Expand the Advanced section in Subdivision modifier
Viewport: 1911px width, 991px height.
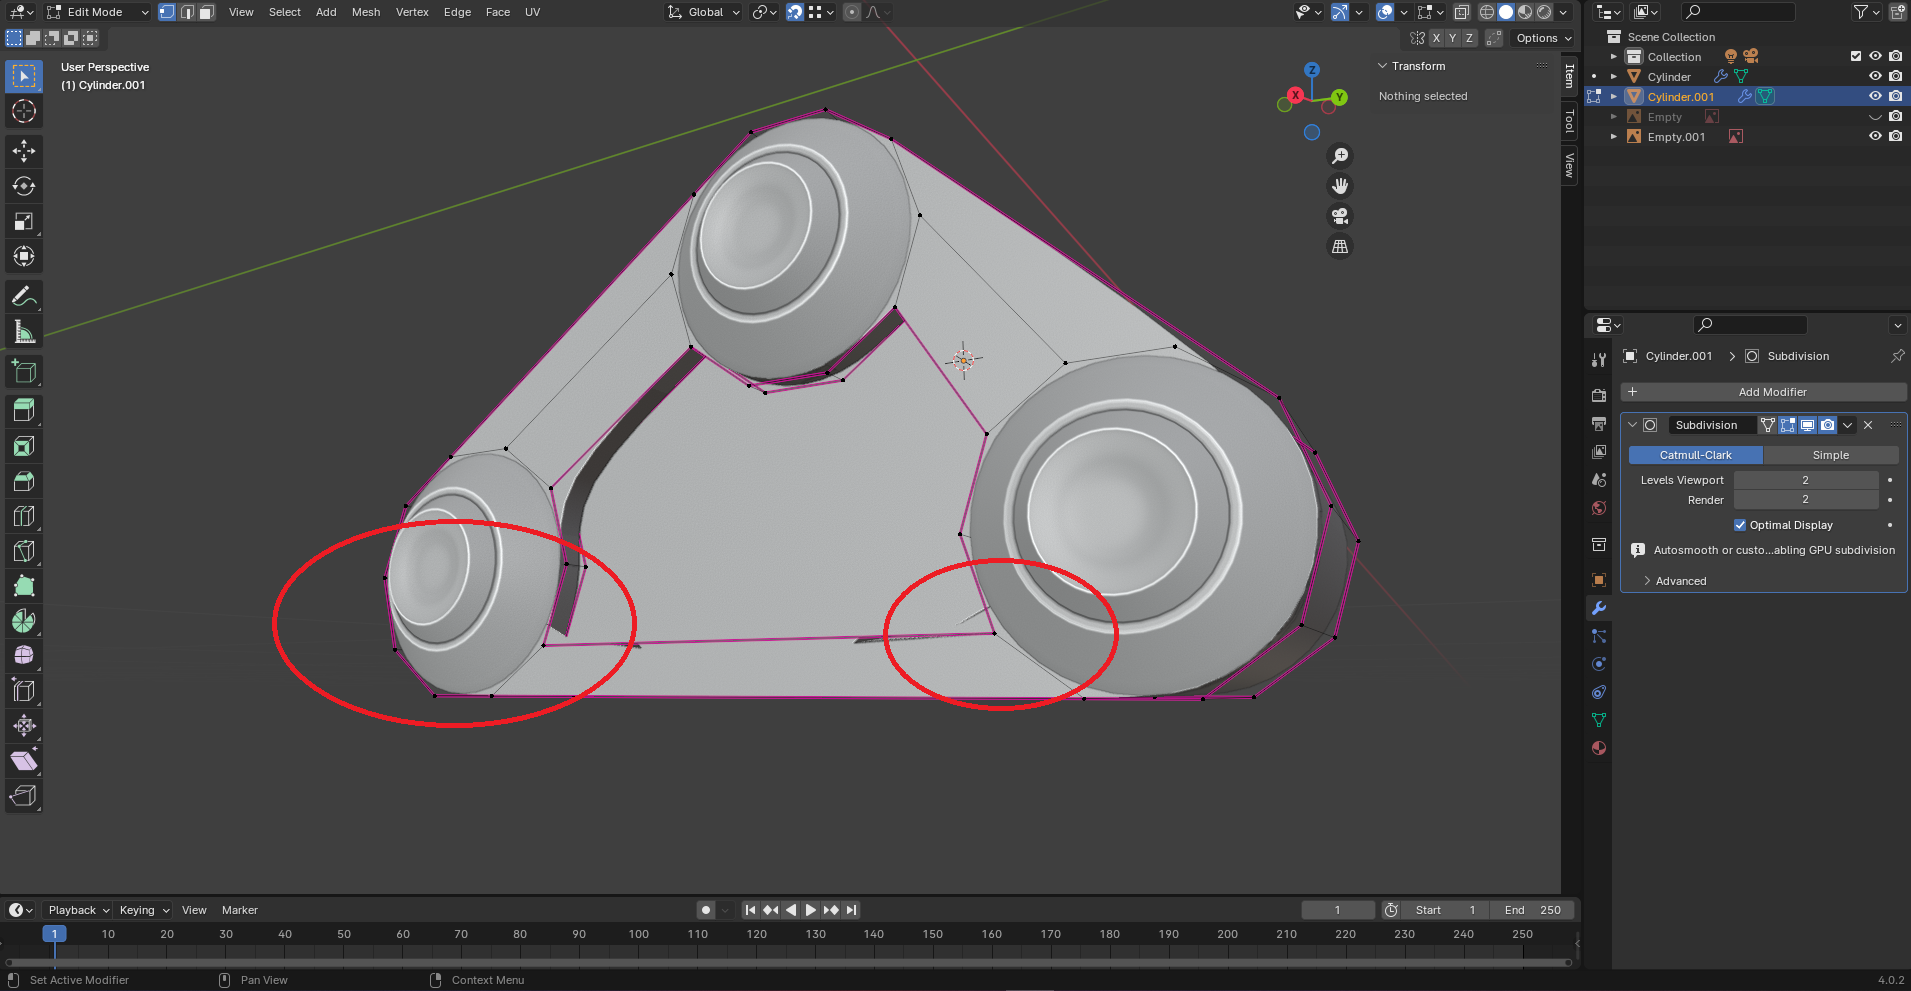pyautogui.click(x=1680, y=581)
